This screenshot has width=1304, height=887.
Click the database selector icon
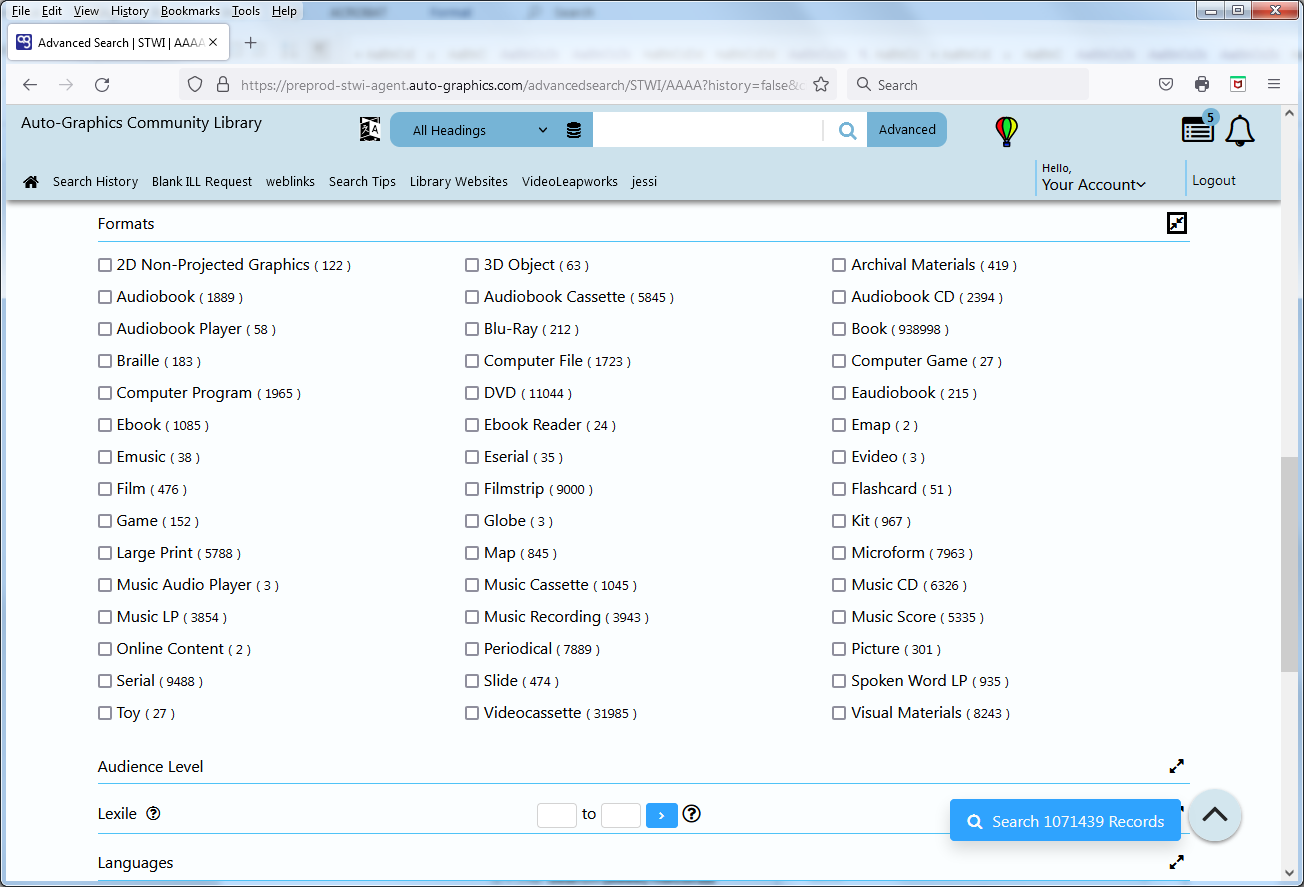[574, 130]
